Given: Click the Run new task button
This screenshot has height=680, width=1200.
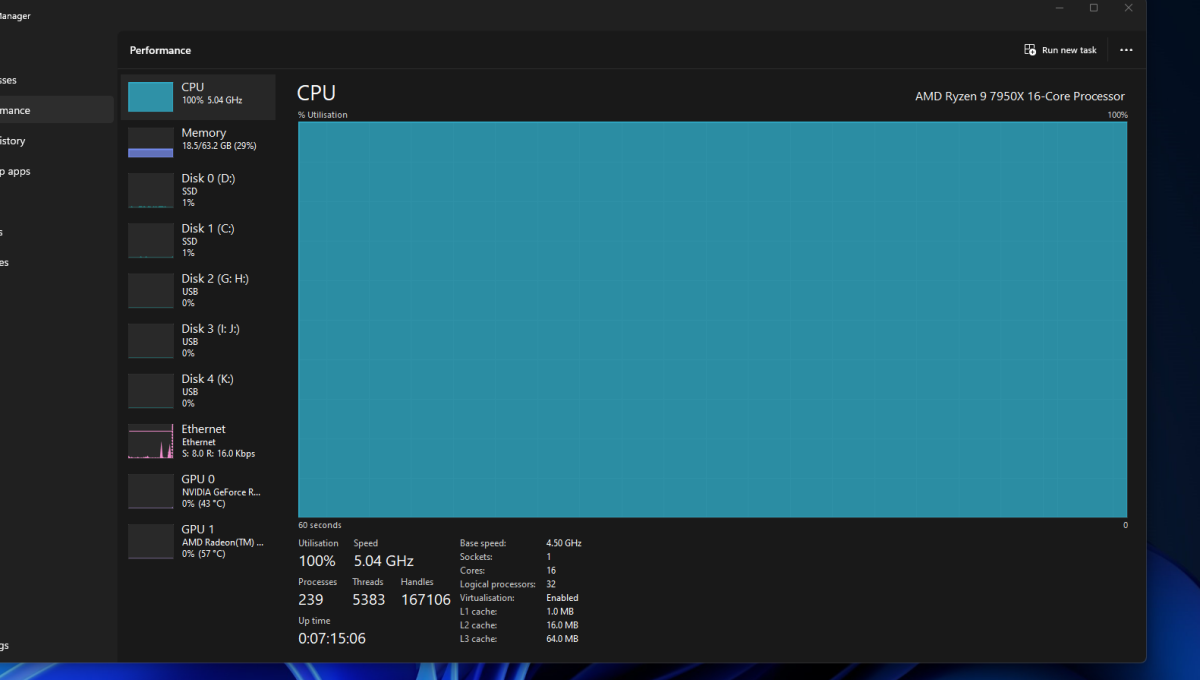Looking at the screenshot, I should 1060,49.
